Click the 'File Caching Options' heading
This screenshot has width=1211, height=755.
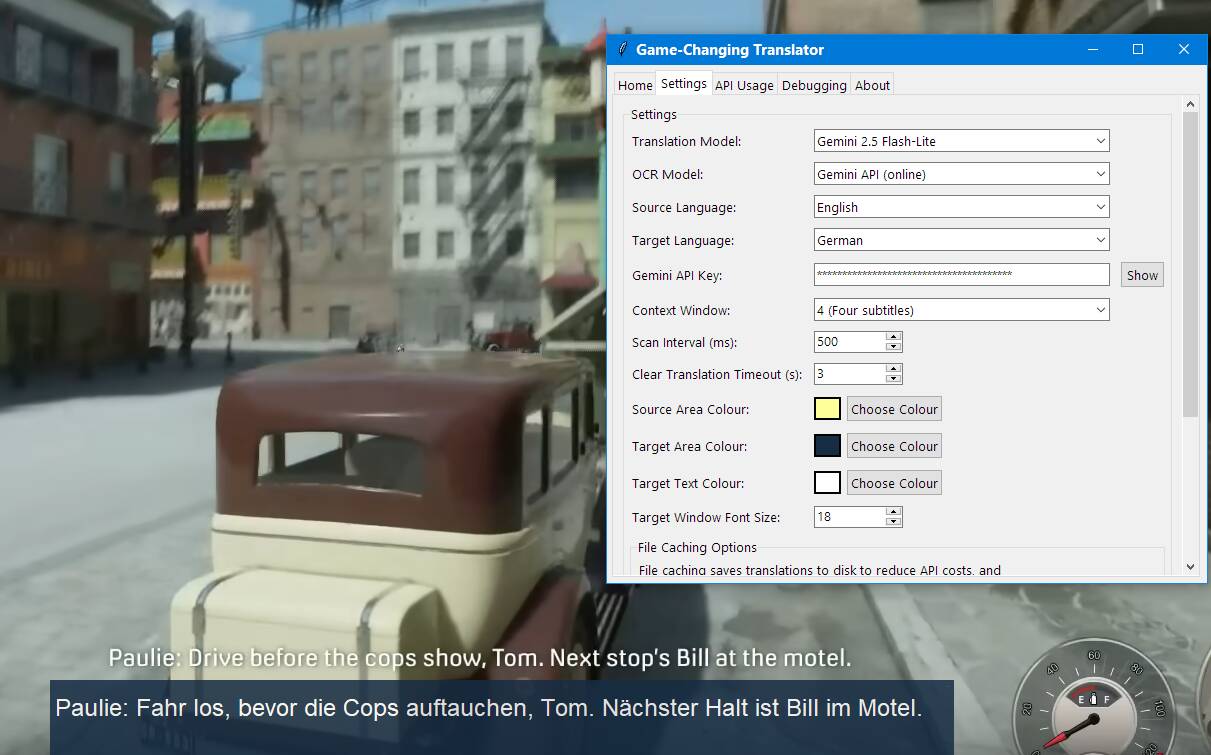pos(697,547)
